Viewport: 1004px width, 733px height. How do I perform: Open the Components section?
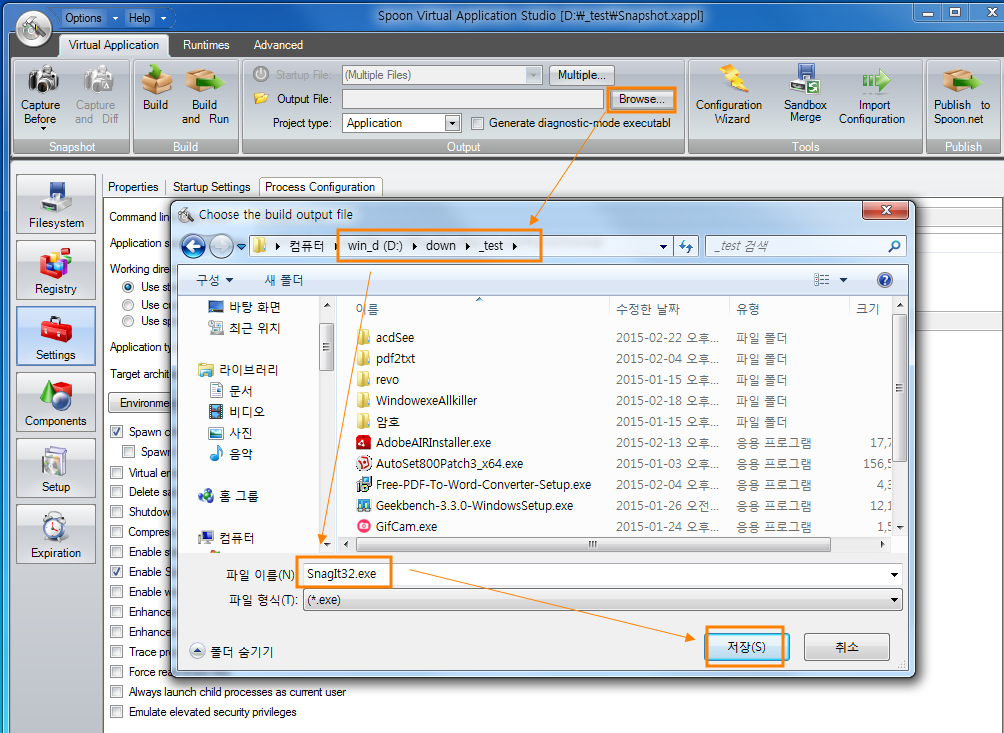pyautogui.click(x=56, y=402)
